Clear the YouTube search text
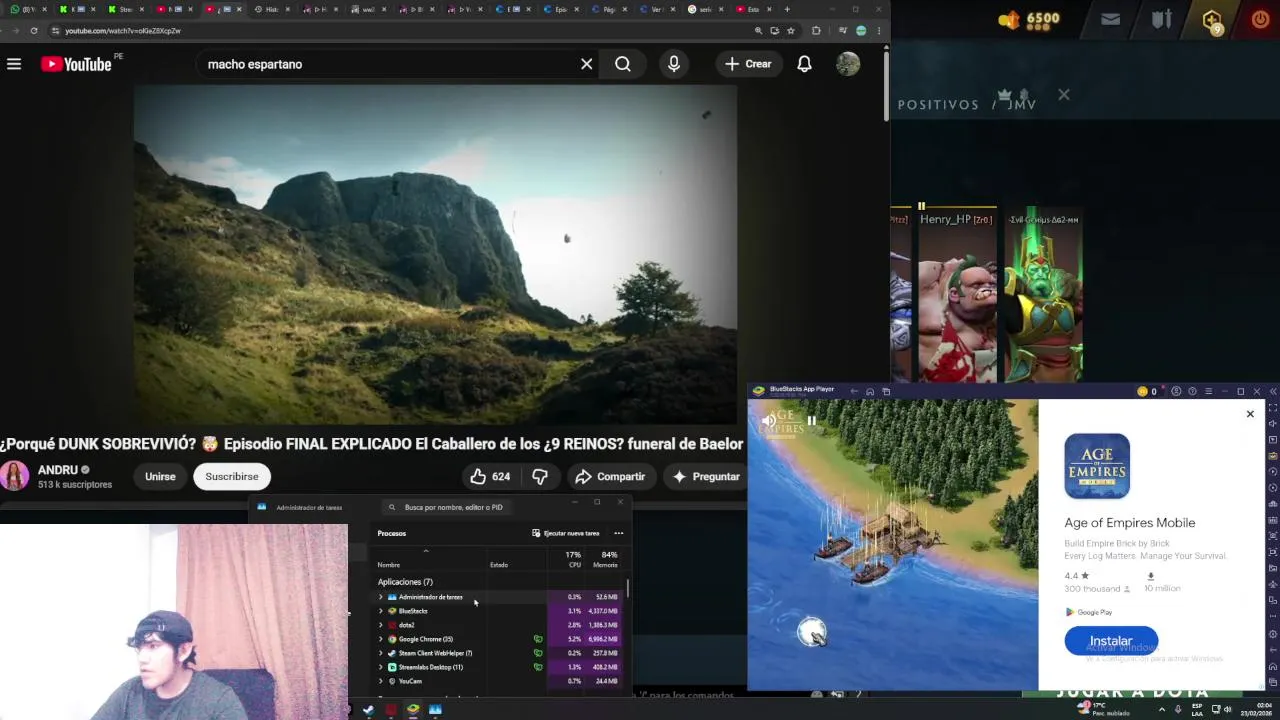The width and height of the screenshot is (1280, 720). pyautogui.click(x=587, y=64)
